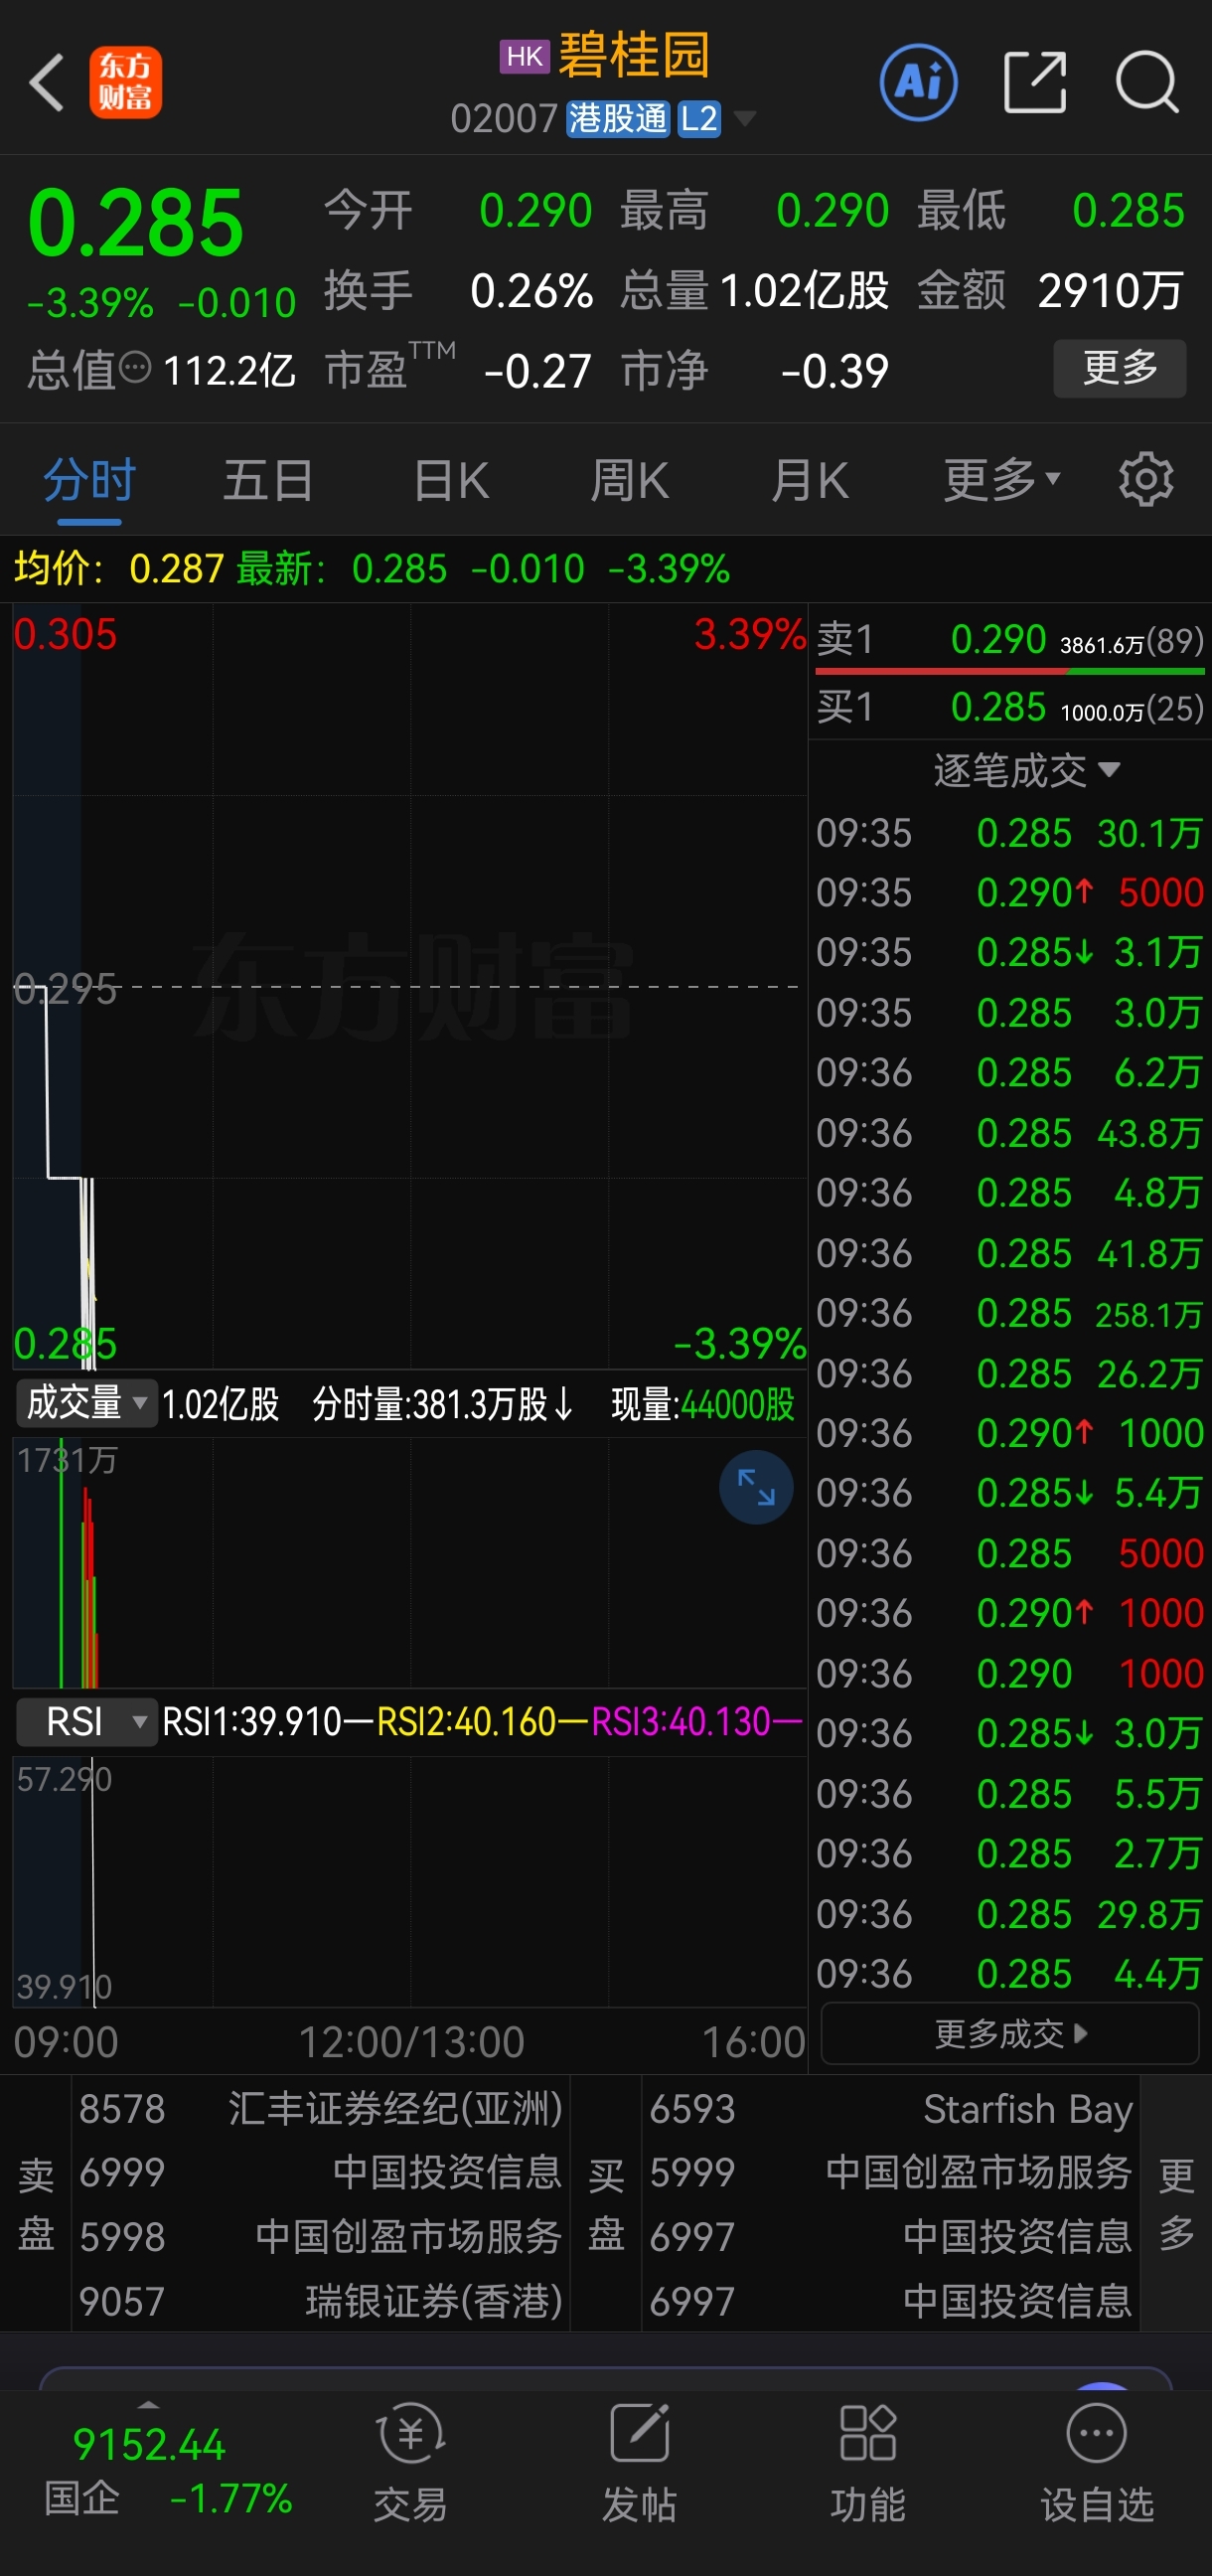
Task: Open the 功能 functions icon
Action: click(867, 2464)
